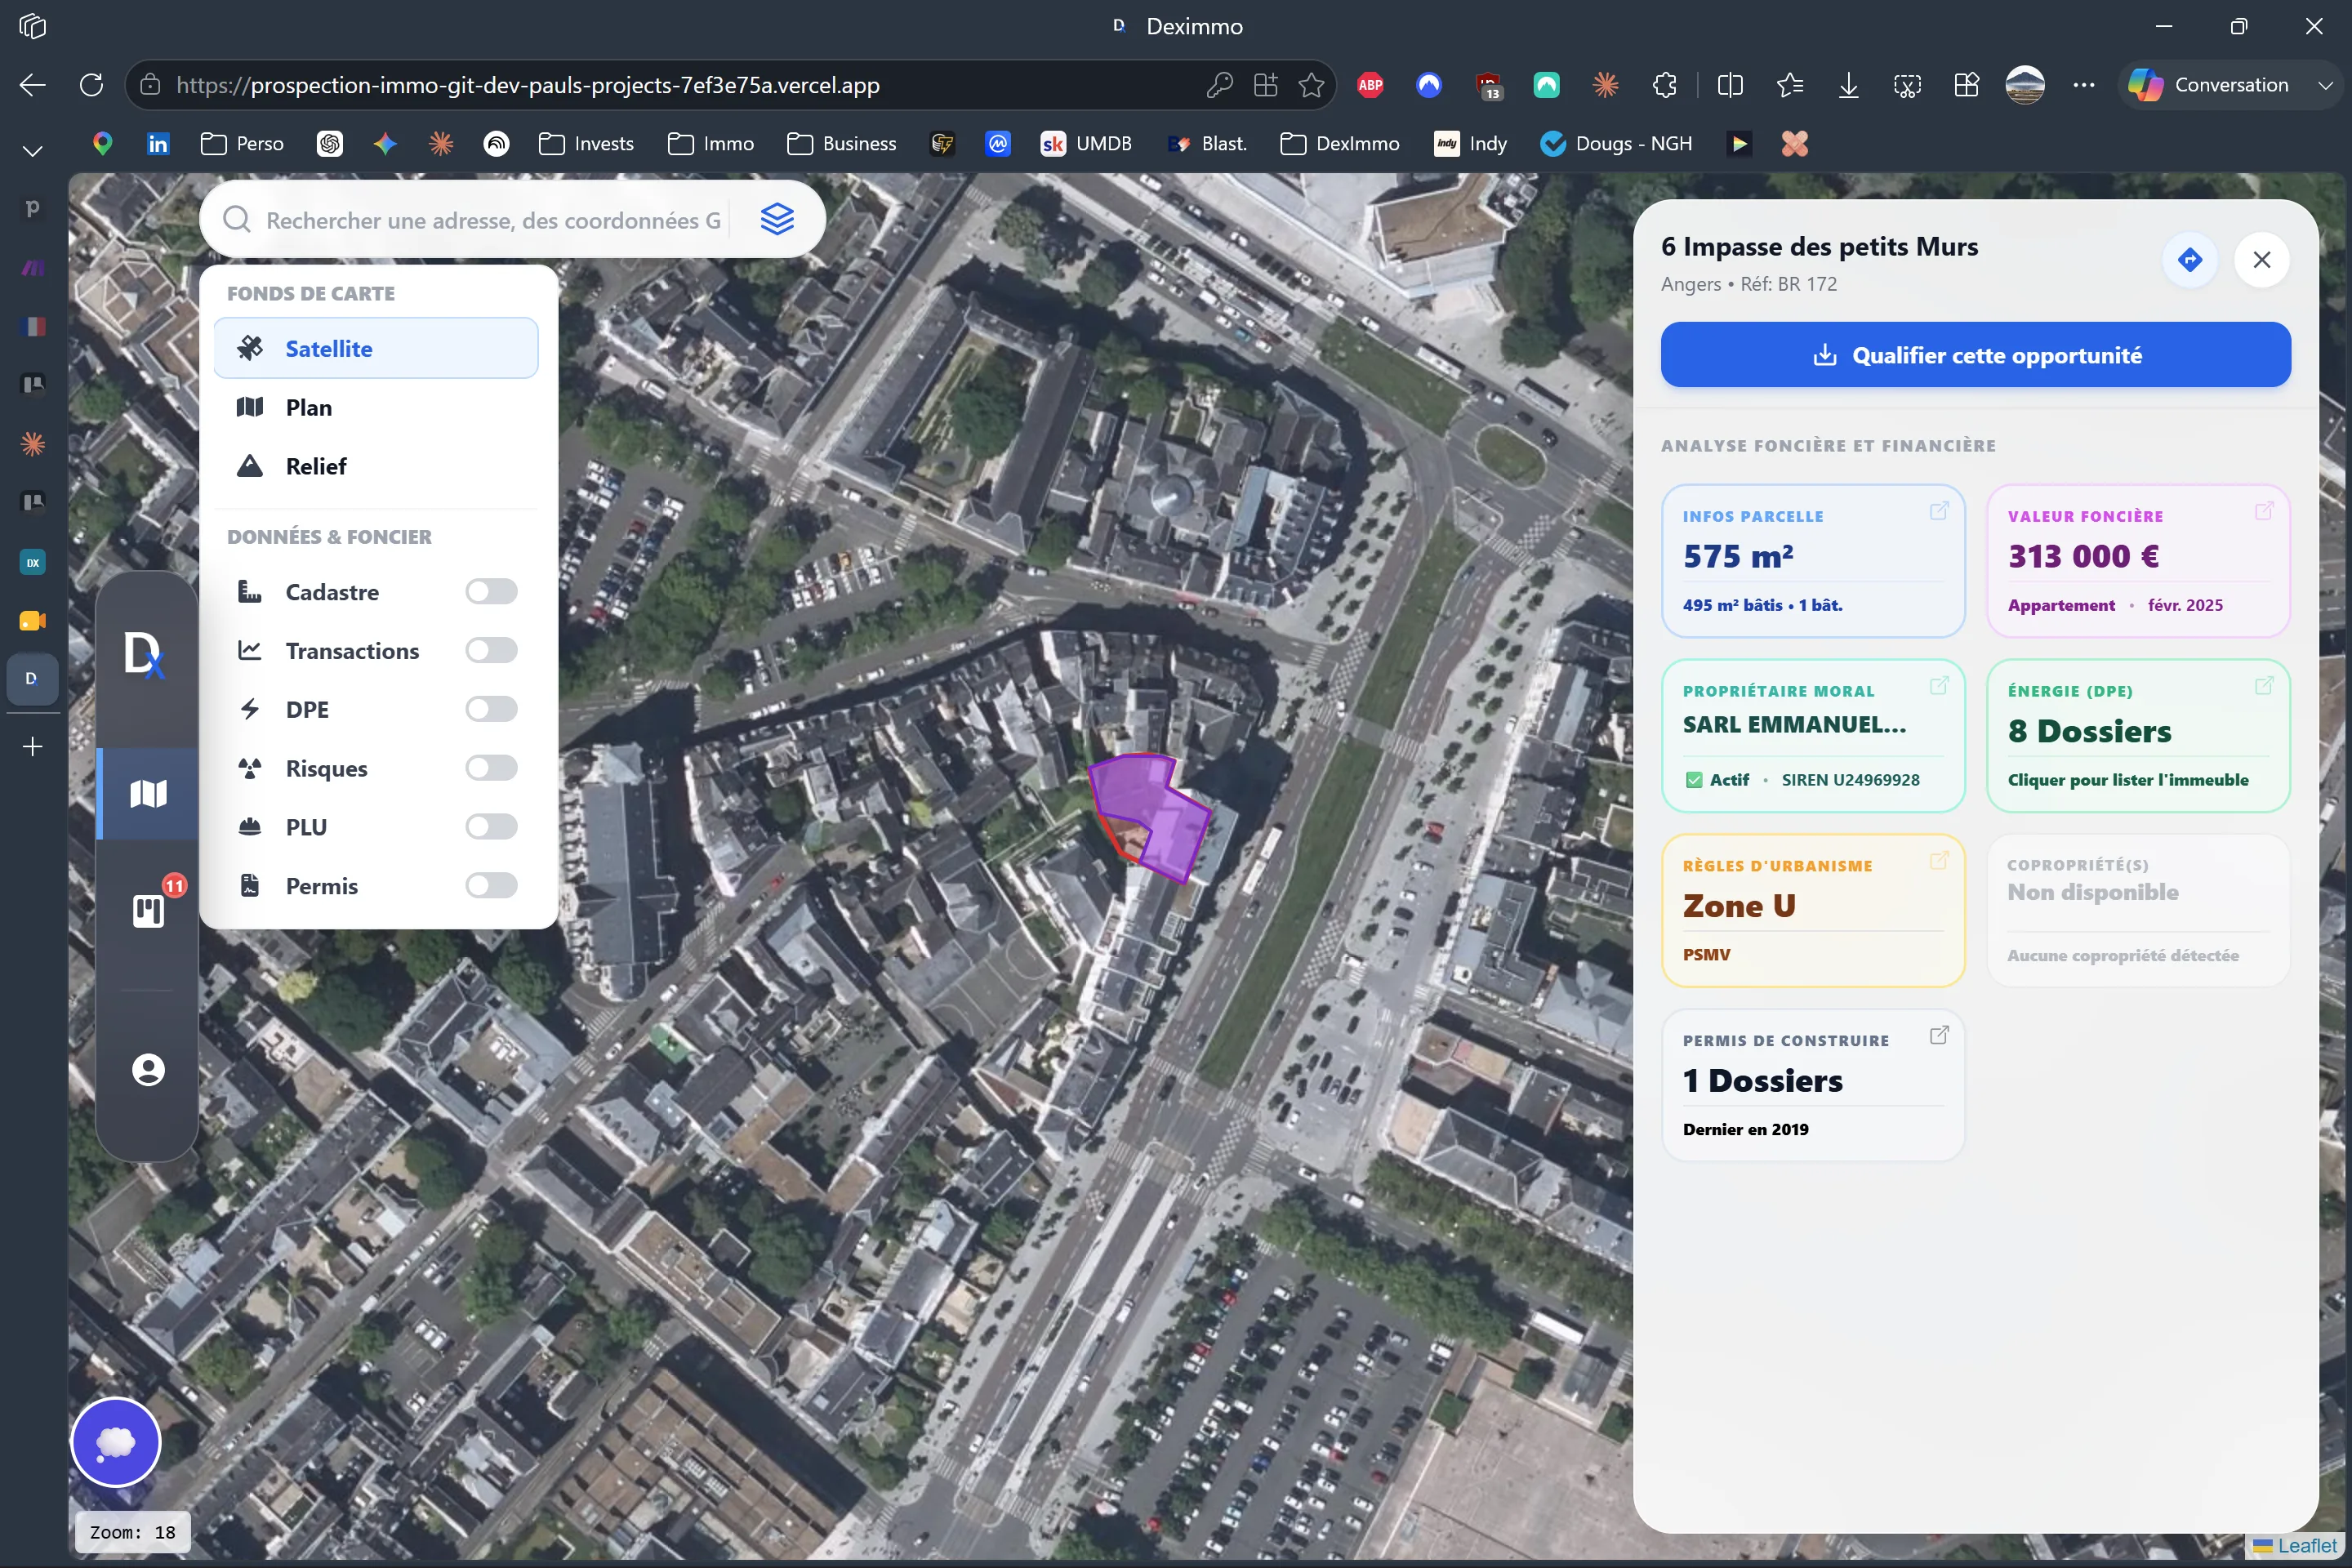The image size is (2352, 1568).
Task: Open external link on Règles d'urbanisme card
Action: point(1938,861)
